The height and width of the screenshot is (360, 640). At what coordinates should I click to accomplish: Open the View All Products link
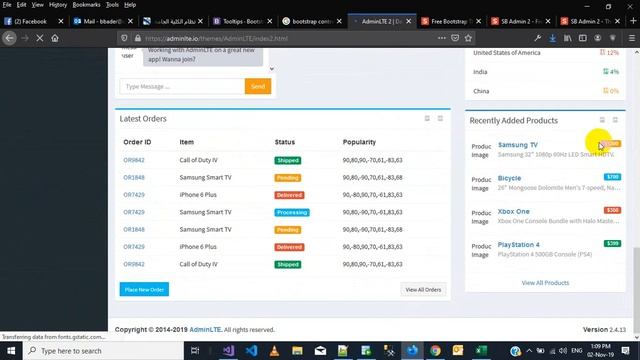tap(545, 283)
